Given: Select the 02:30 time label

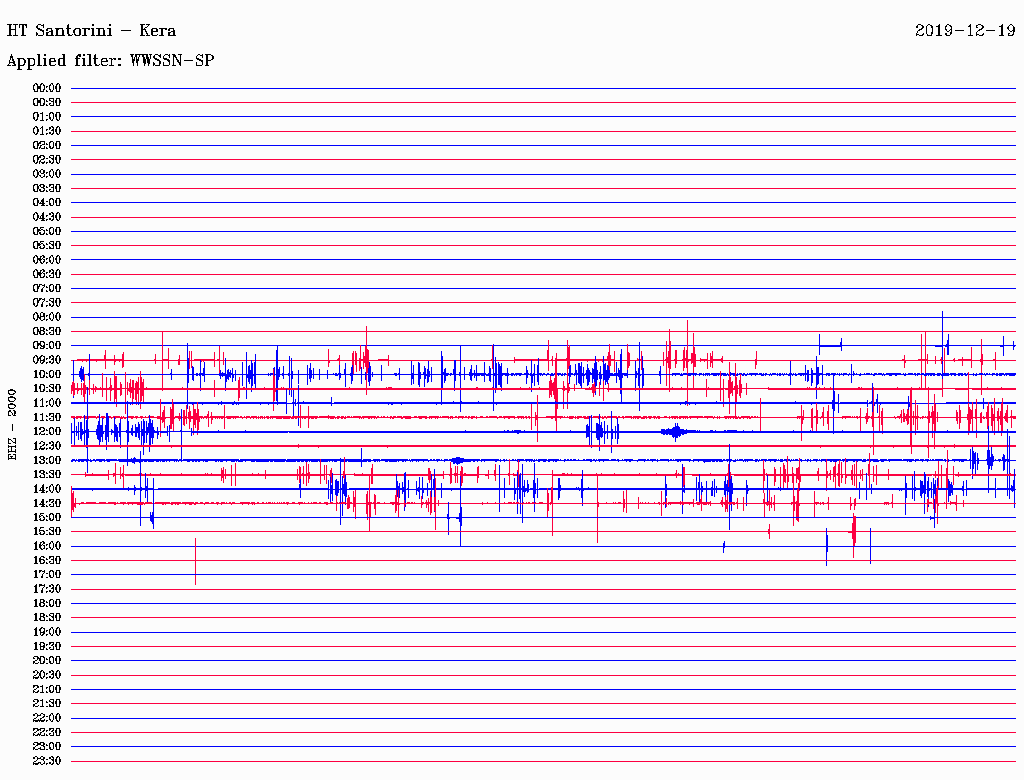Looking at the screenshot, I should (47, 160).
